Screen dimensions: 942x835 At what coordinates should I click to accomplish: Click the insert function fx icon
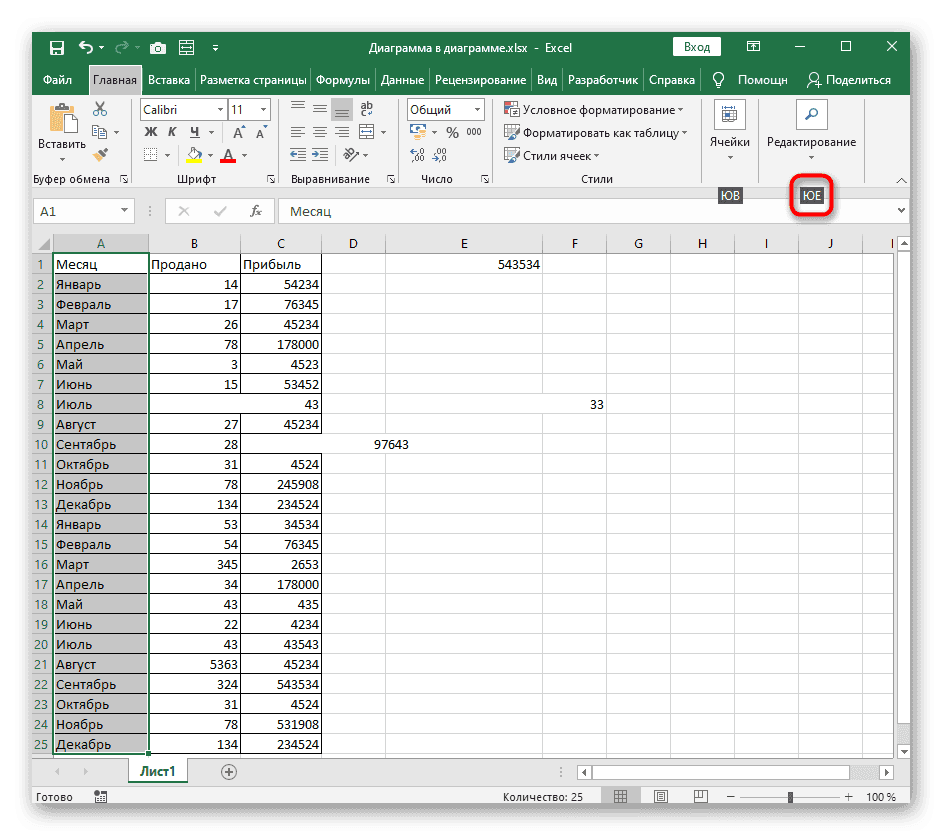(x=256, y=211)
